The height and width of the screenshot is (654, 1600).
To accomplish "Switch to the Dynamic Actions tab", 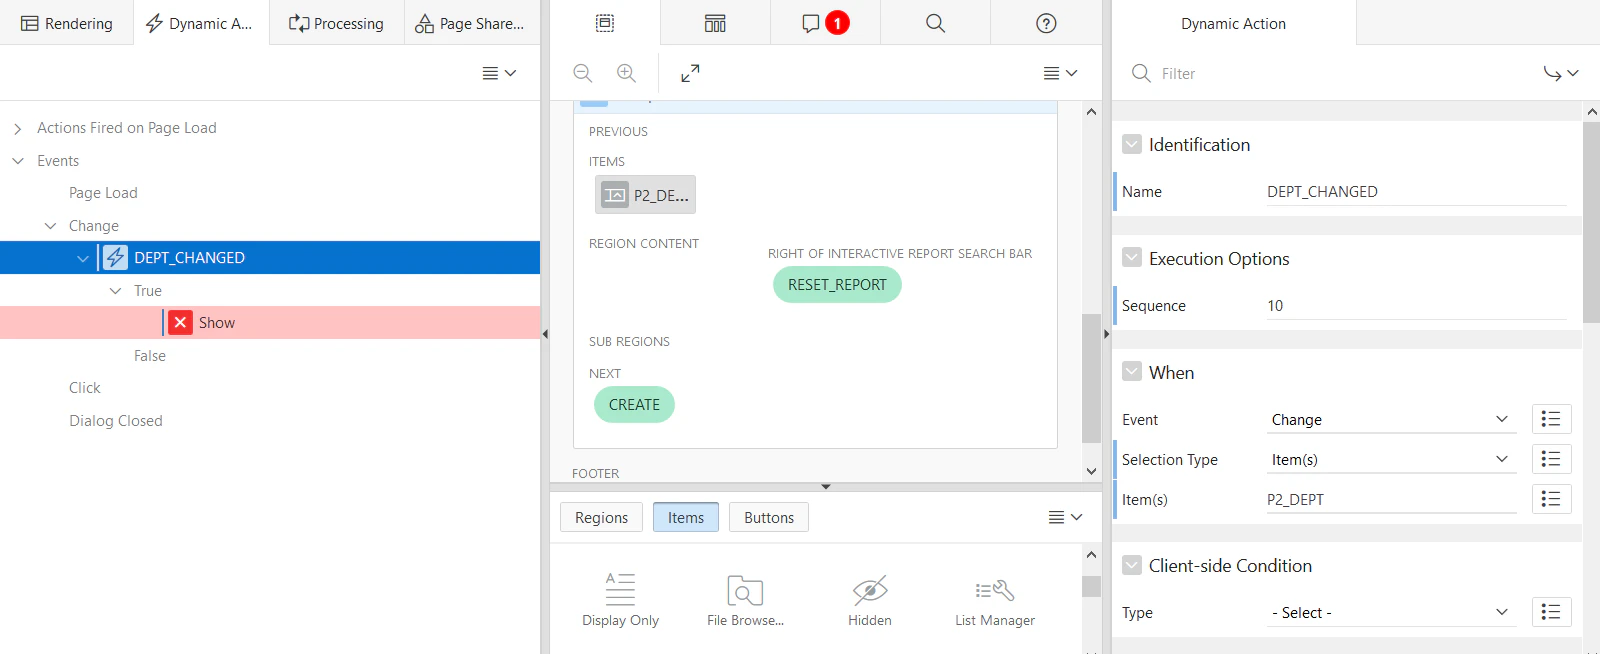I will click(200, 23).
